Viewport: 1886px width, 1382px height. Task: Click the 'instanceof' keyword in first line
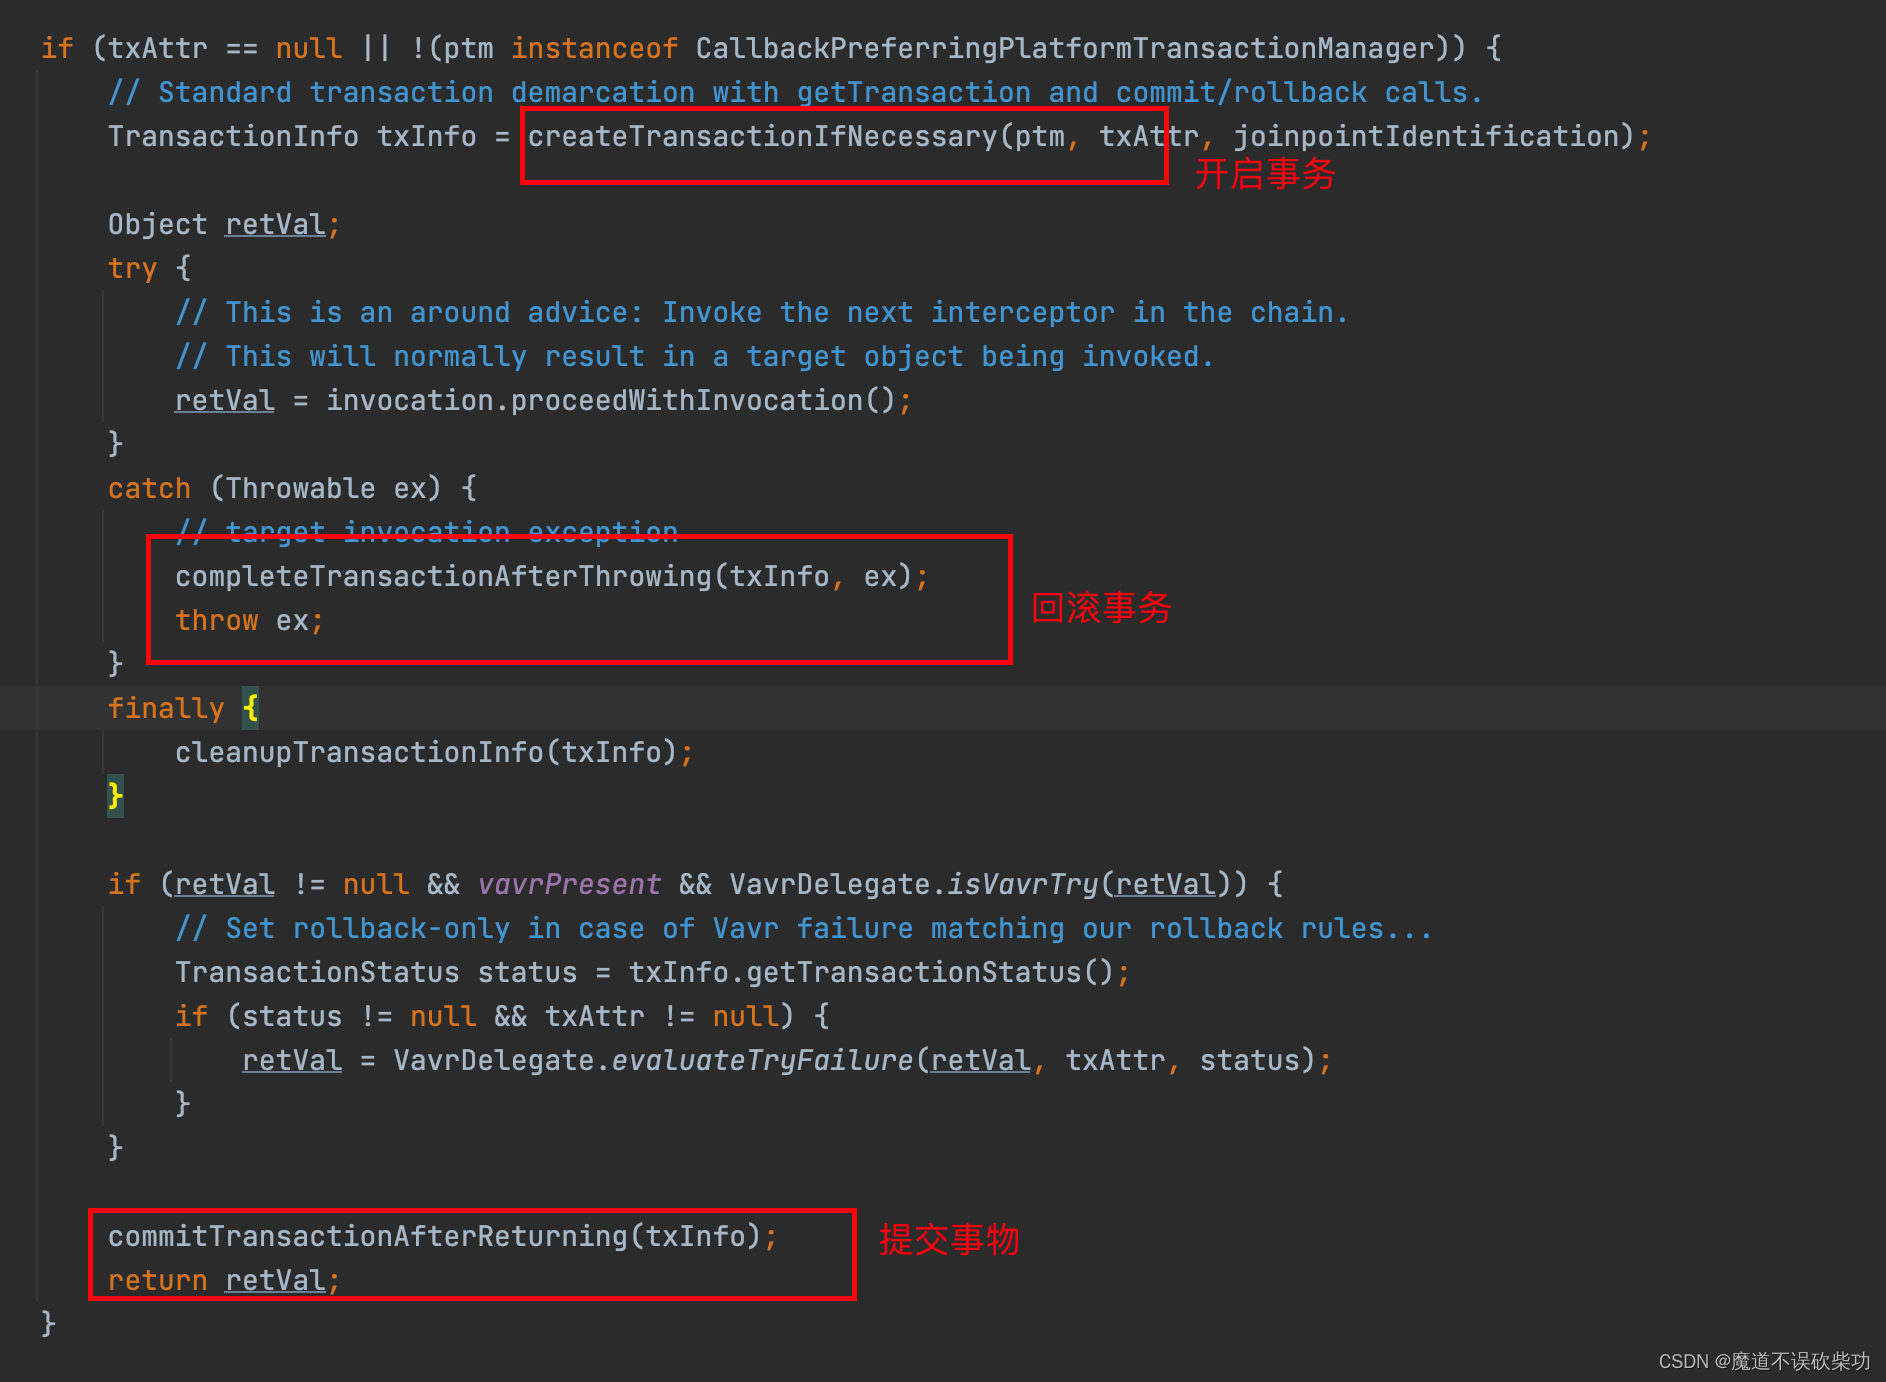click(594, 48)
